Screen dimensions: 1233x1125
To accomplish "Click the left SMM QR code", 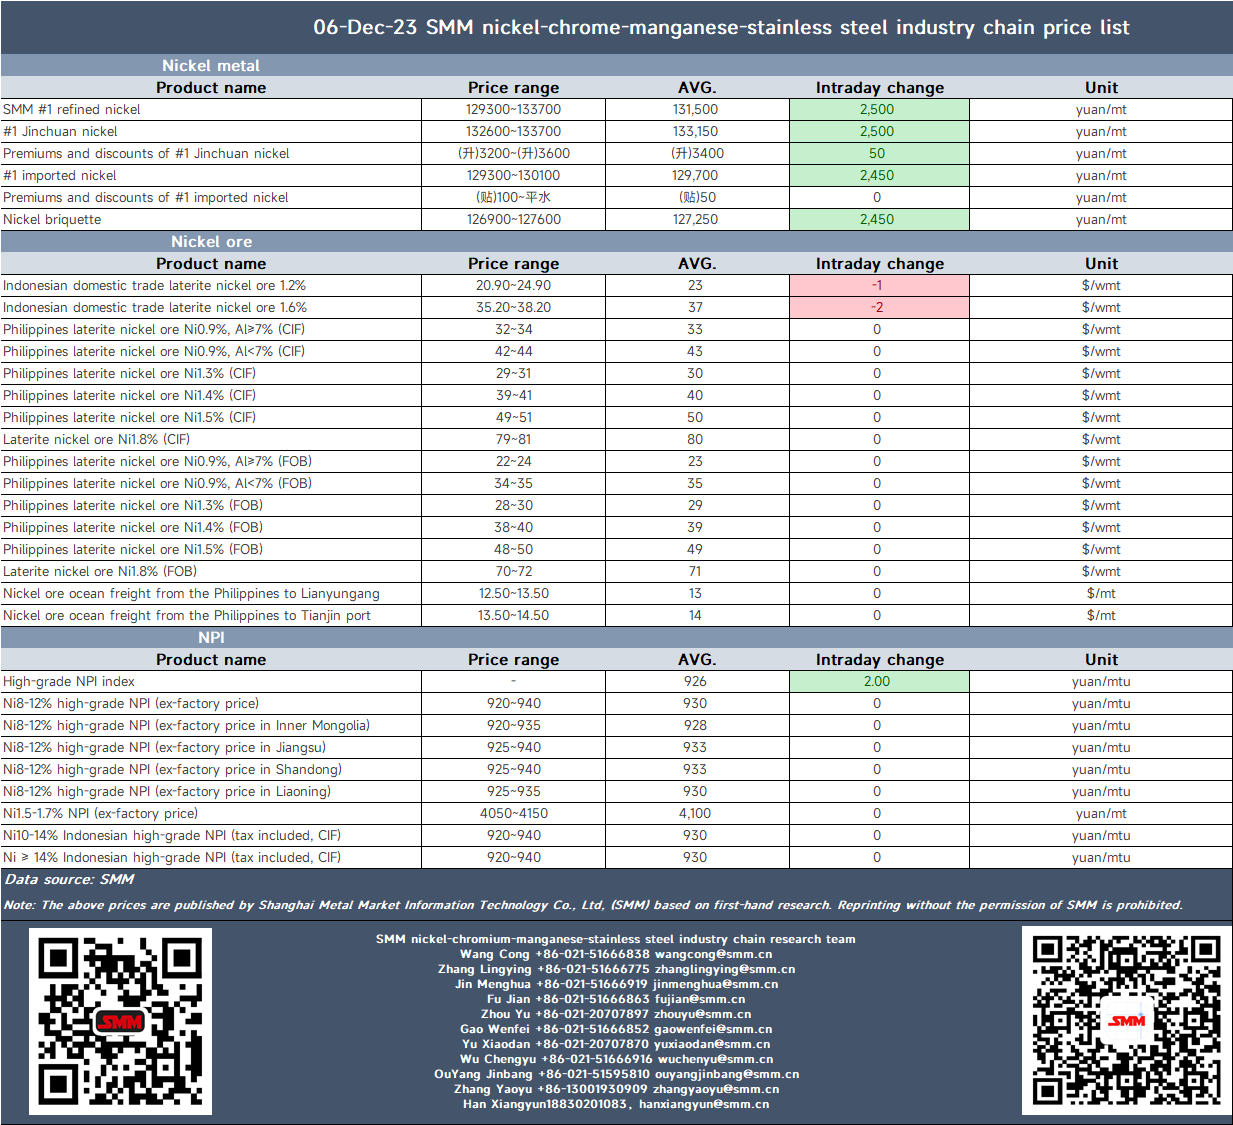I will pyautogui.click(x=120, y=1021).
